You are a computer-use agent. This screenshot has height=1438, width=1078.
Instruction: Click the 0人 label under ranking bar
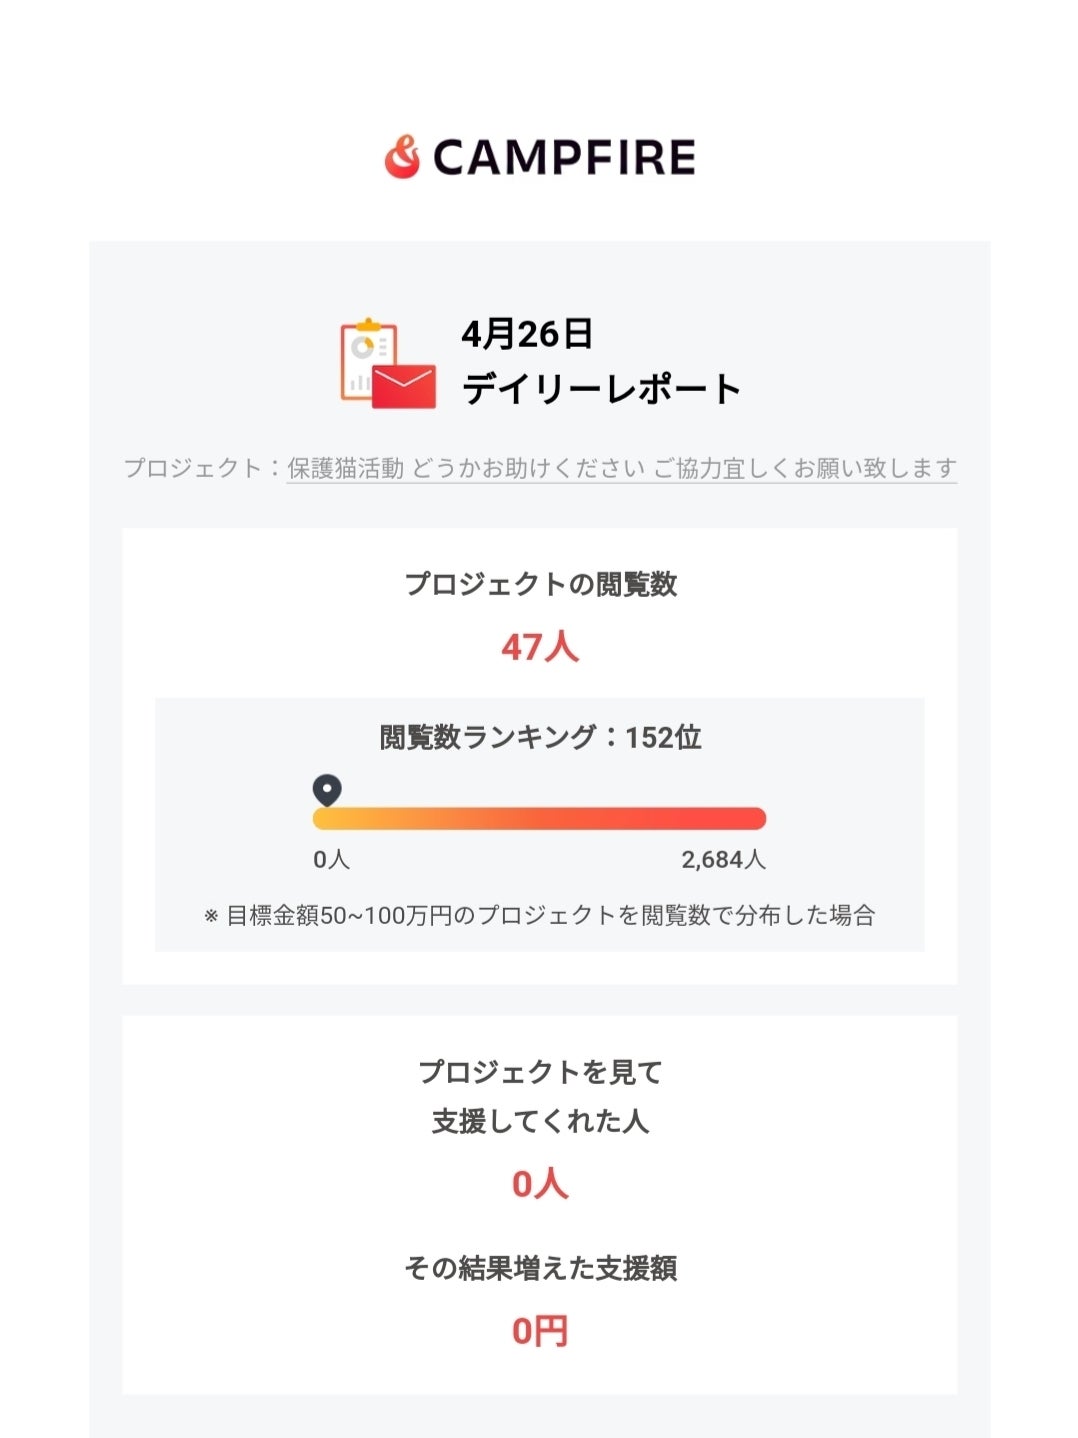click(331, 860)
